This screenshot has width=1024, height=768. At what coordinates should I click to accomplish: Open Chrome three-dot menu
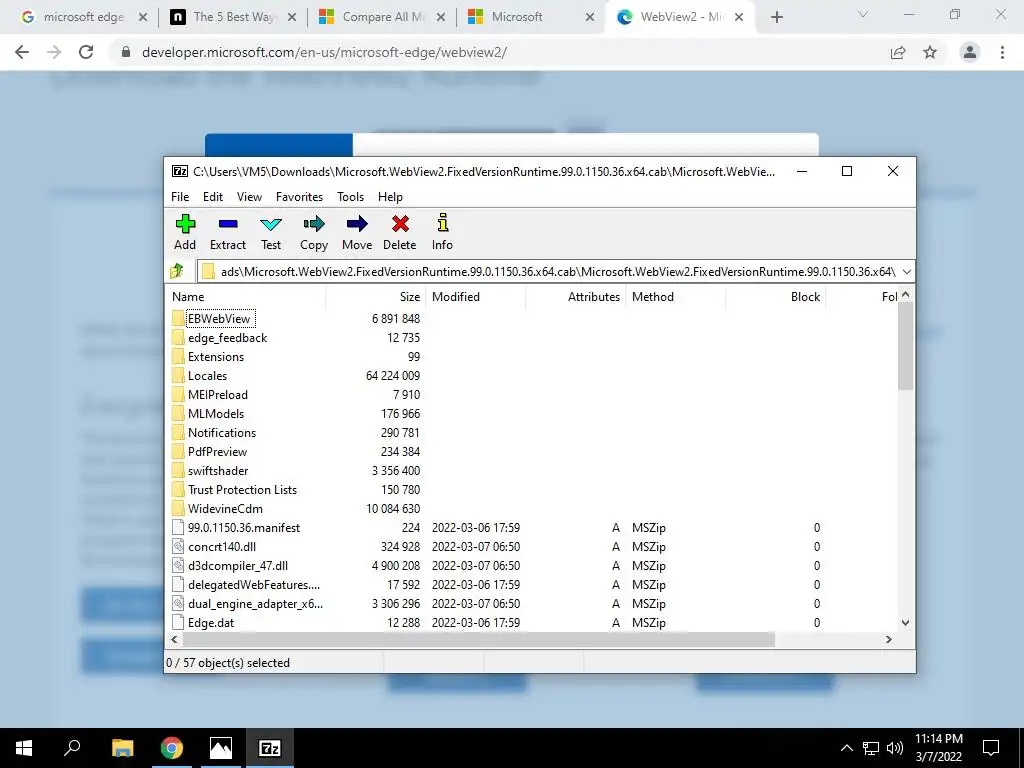pyautogui.click(x=1002, y=52)
